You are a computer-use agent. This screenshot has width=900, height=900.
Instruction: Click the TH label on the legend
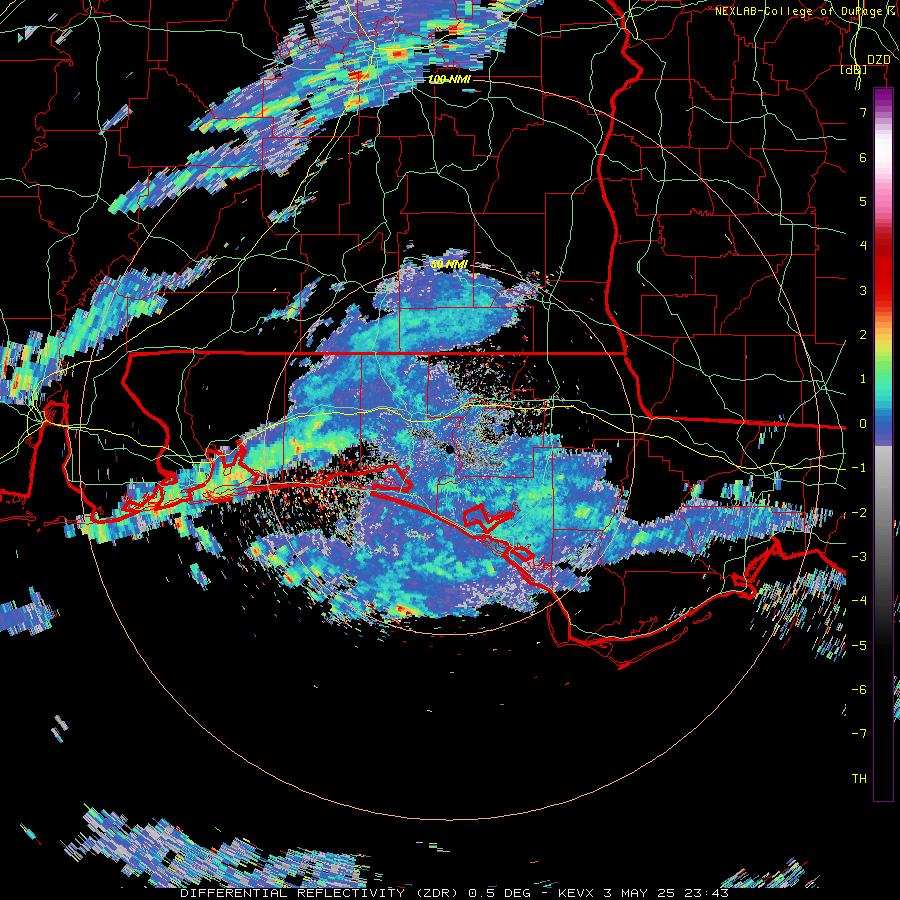click(x=859, y=779)
